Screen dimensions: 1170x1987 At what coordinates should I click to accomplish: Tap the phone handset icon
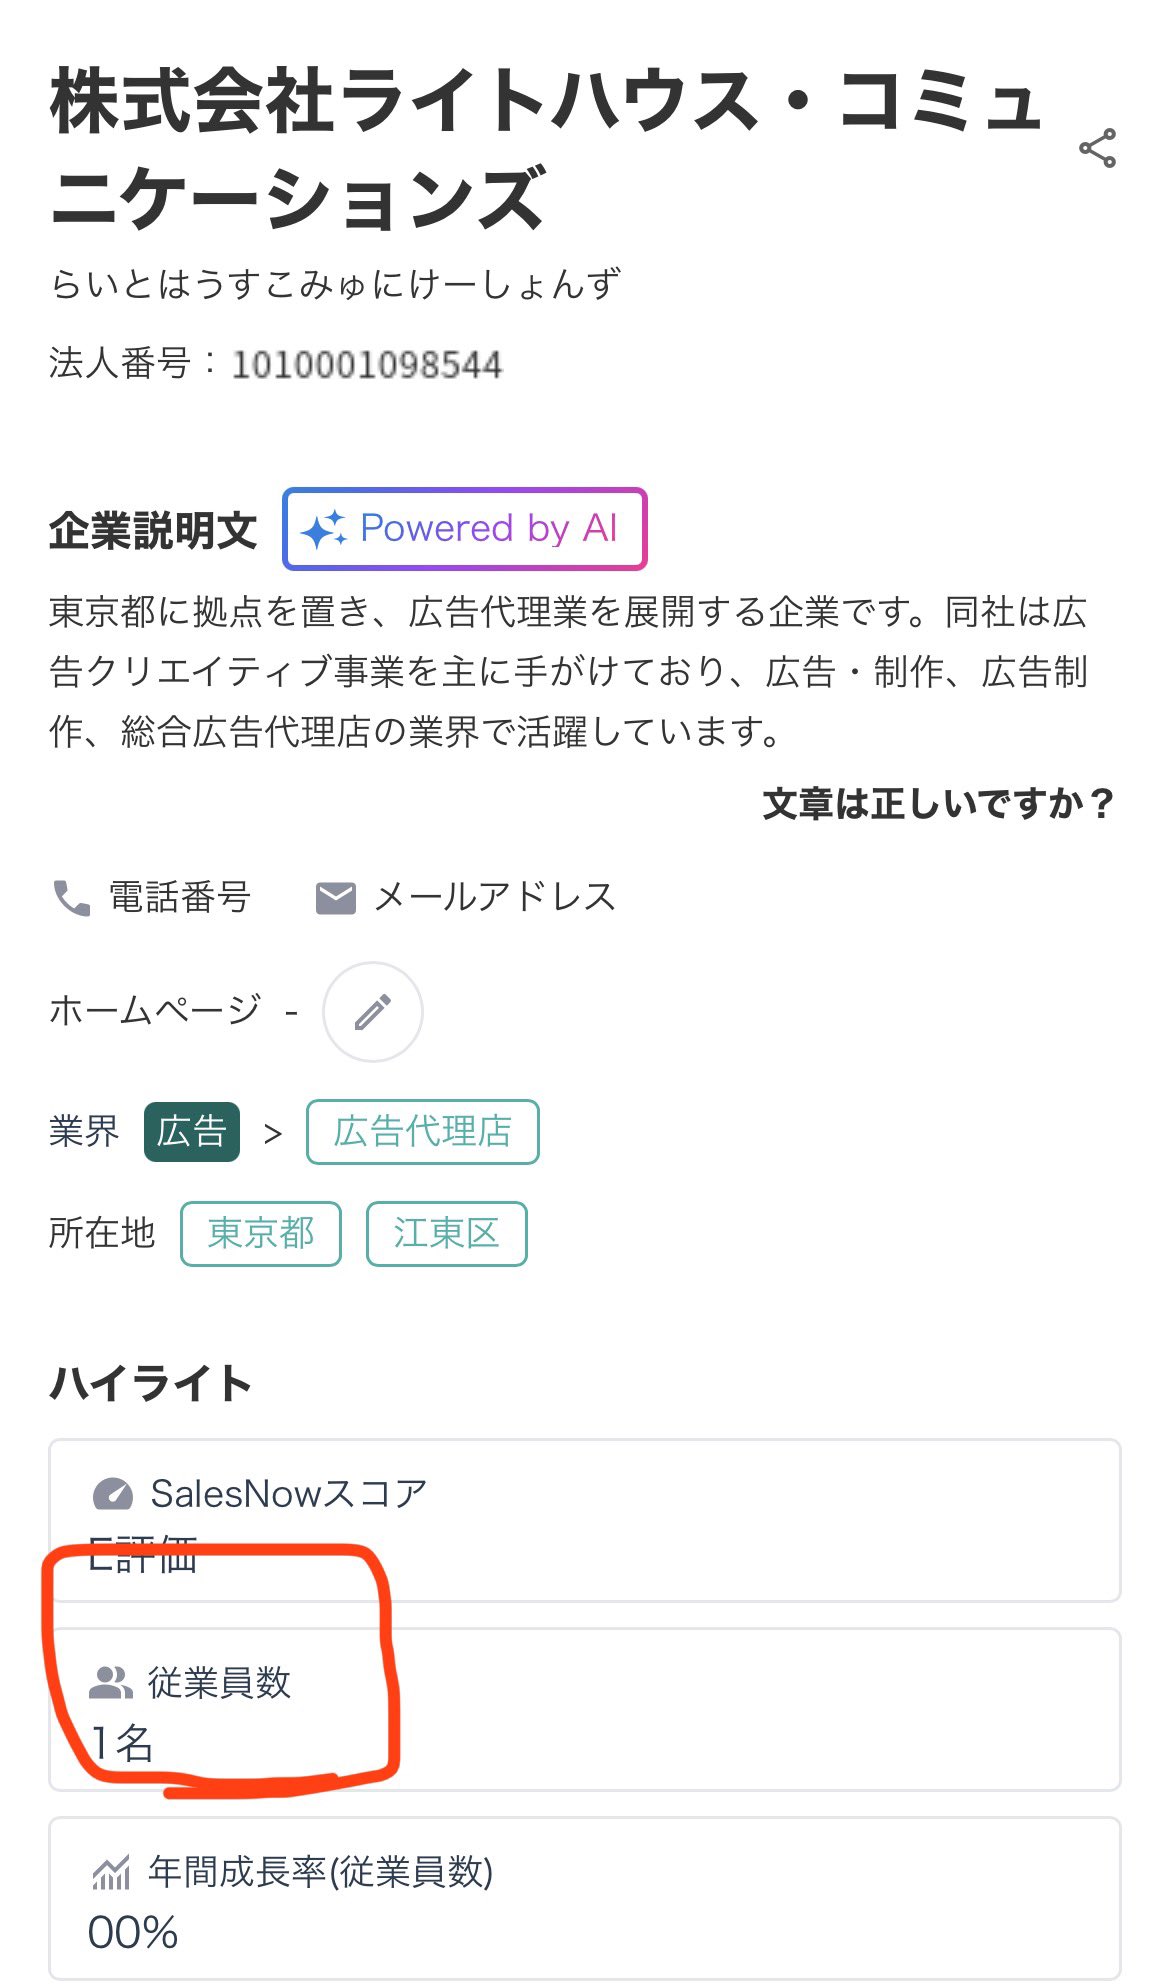(x=71, y=898)
